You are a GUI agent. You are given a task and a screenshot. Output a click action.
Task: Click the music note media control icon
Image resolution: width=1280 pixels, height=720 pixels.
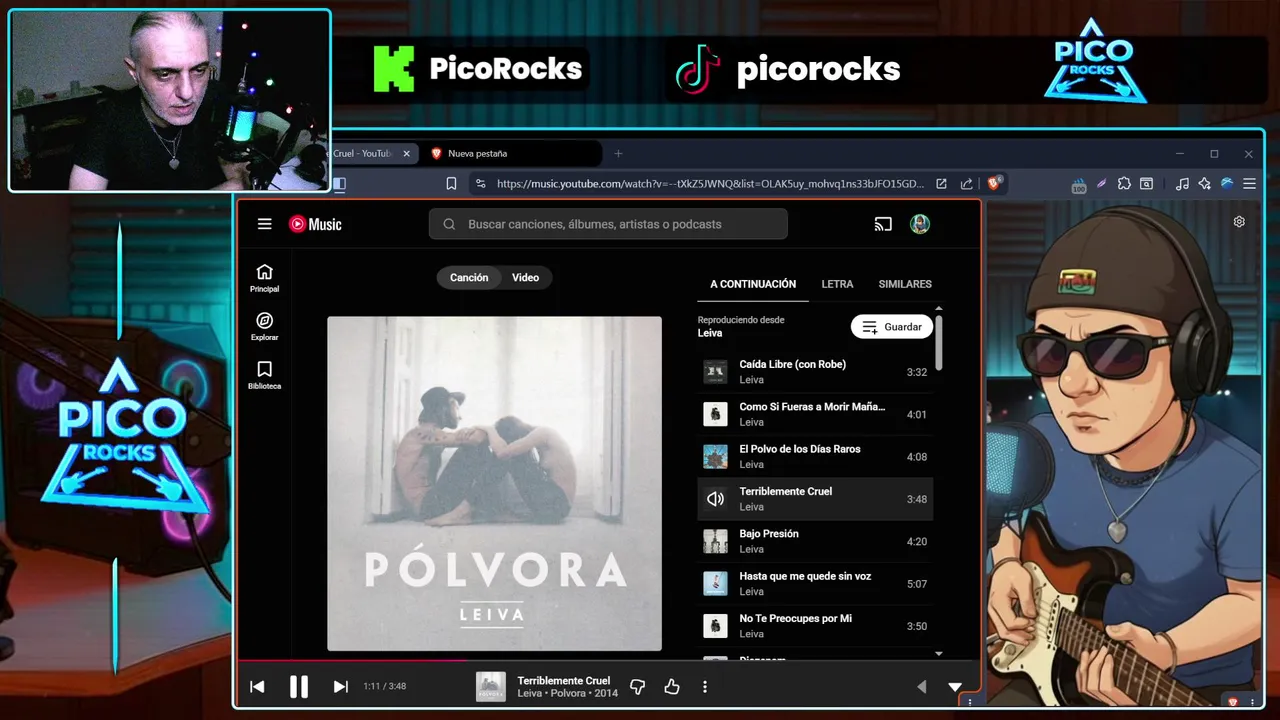tap(1182, 184)
